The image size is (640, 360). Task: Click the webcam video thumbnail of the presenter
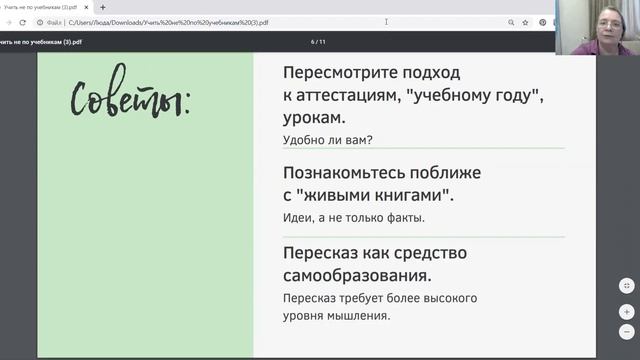click(x=598, y=27)
